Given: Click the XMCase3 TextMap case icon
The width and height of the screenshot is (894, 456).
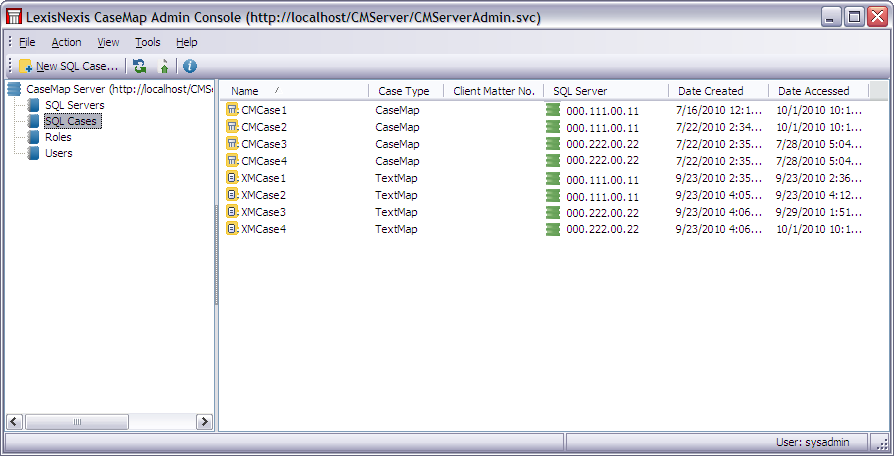Looking at the screenshot, I should 232,212.
